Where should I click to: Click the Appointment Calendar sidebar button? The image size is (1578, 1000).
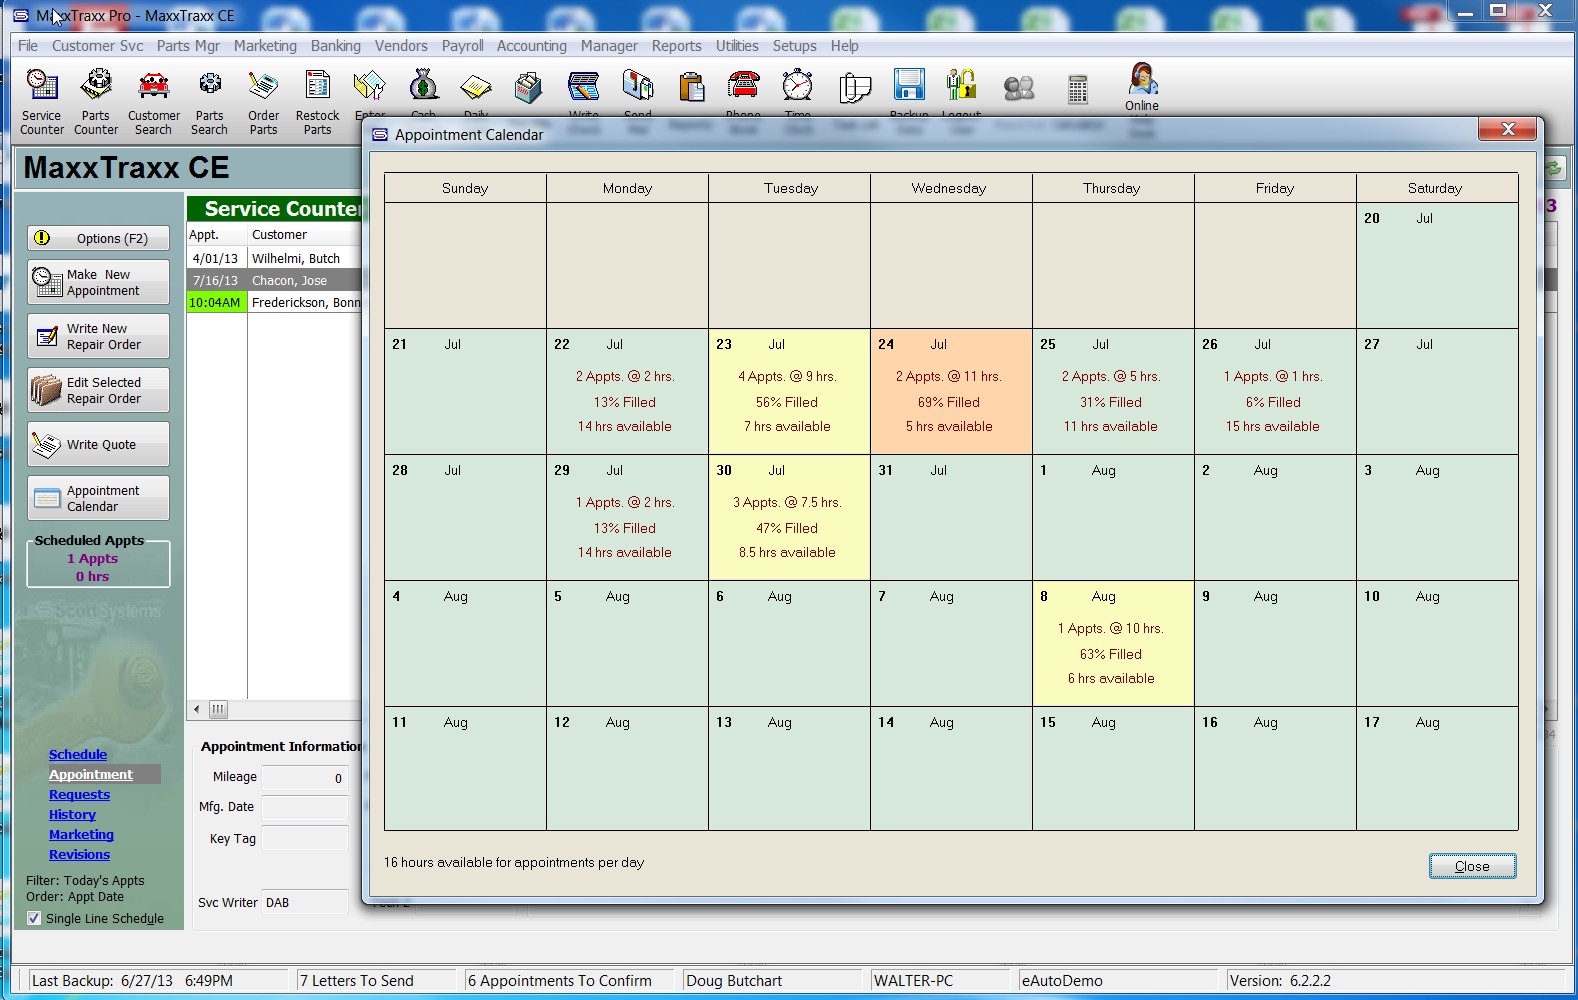[x=98, y=498]
